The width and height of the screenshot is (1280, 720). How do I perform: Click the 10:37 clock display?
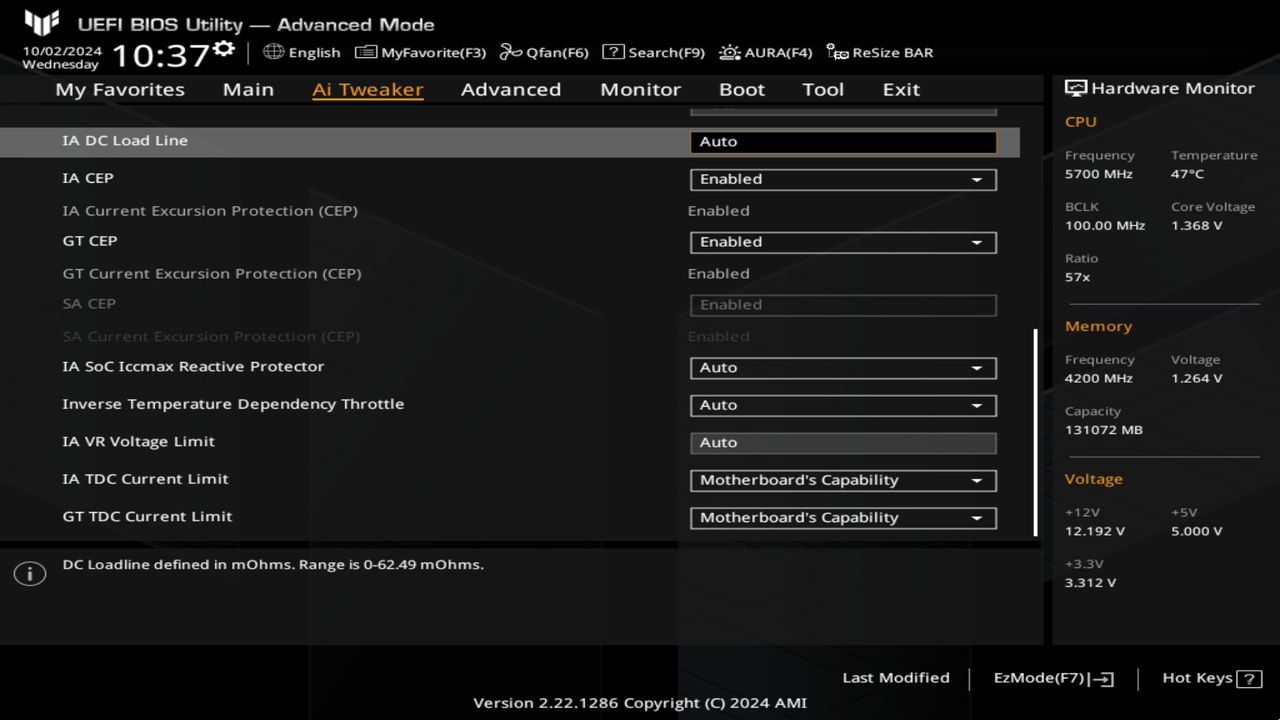[161, 55]
